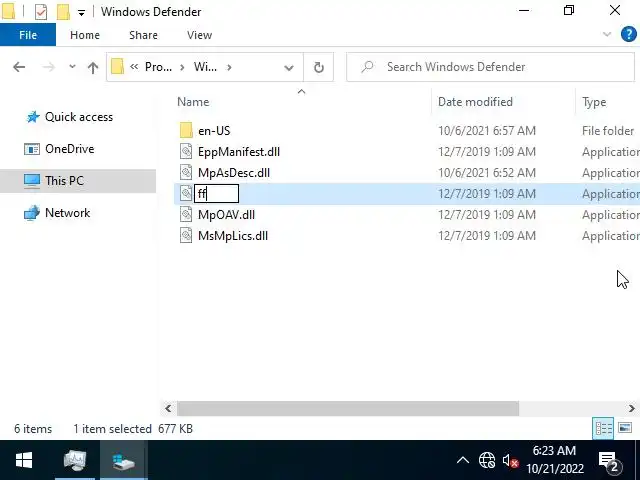Expand the ribbon with the chevron
Screen dimensions: 640x480
click(607, 34)
